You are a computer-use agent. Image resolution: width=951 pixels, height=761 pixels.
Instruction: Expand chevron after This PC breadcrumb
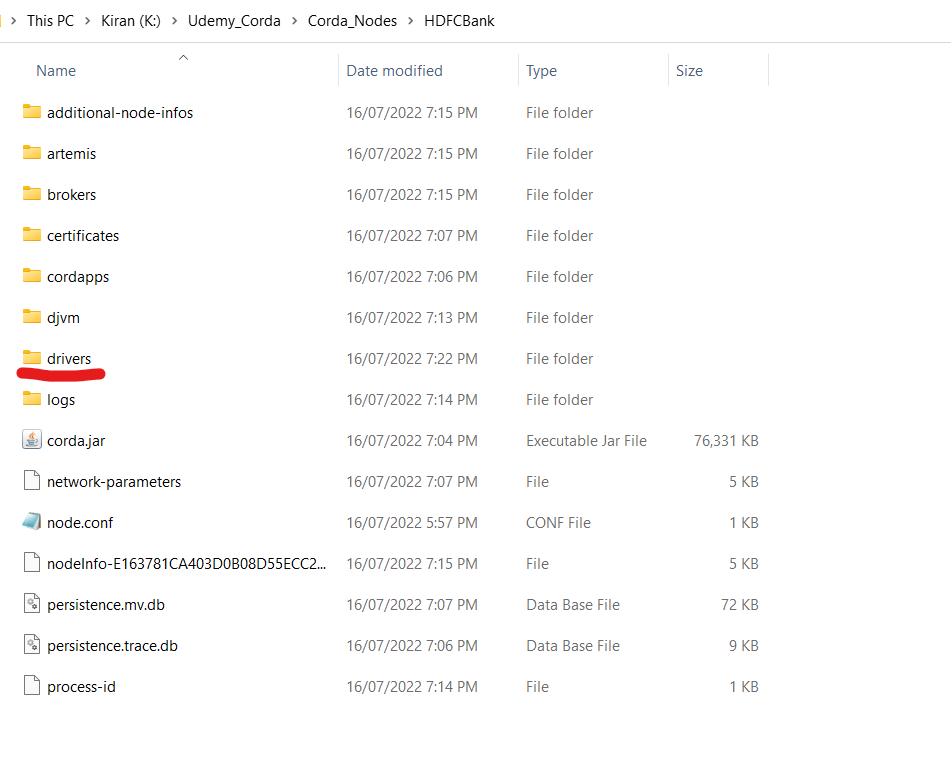87,21
